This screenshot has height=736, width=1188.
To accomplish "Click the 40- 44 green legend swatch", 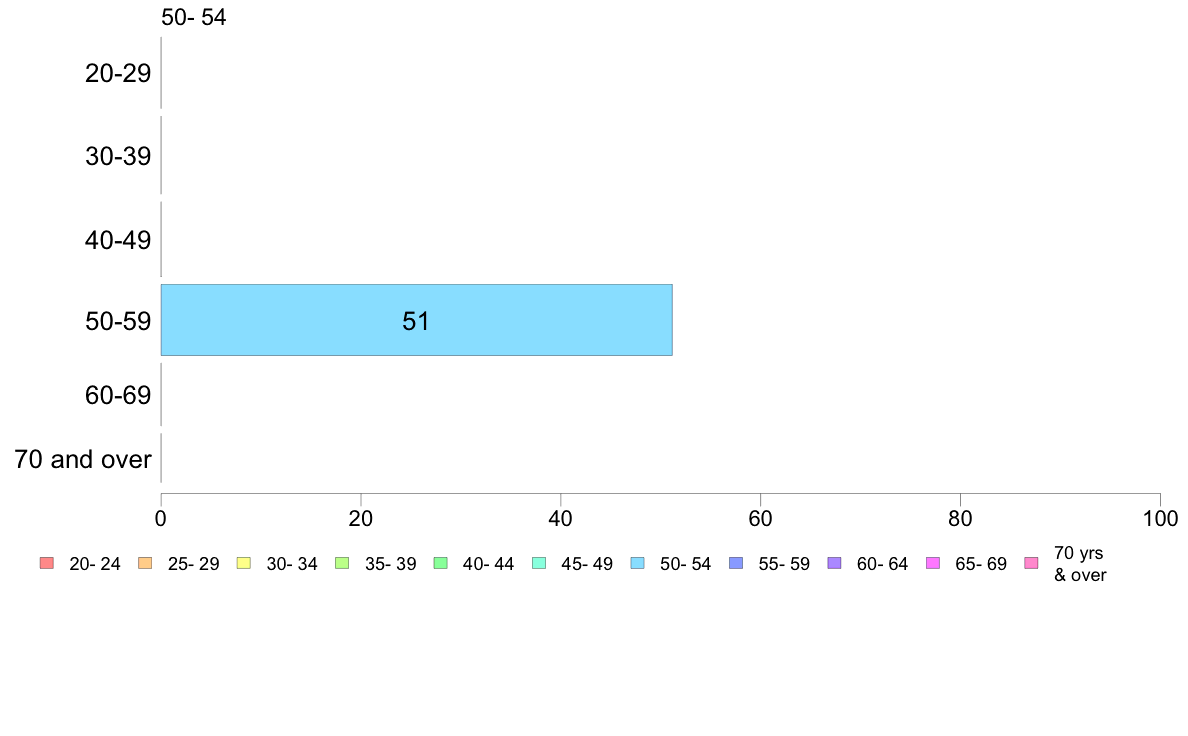I will coord(441,563).
